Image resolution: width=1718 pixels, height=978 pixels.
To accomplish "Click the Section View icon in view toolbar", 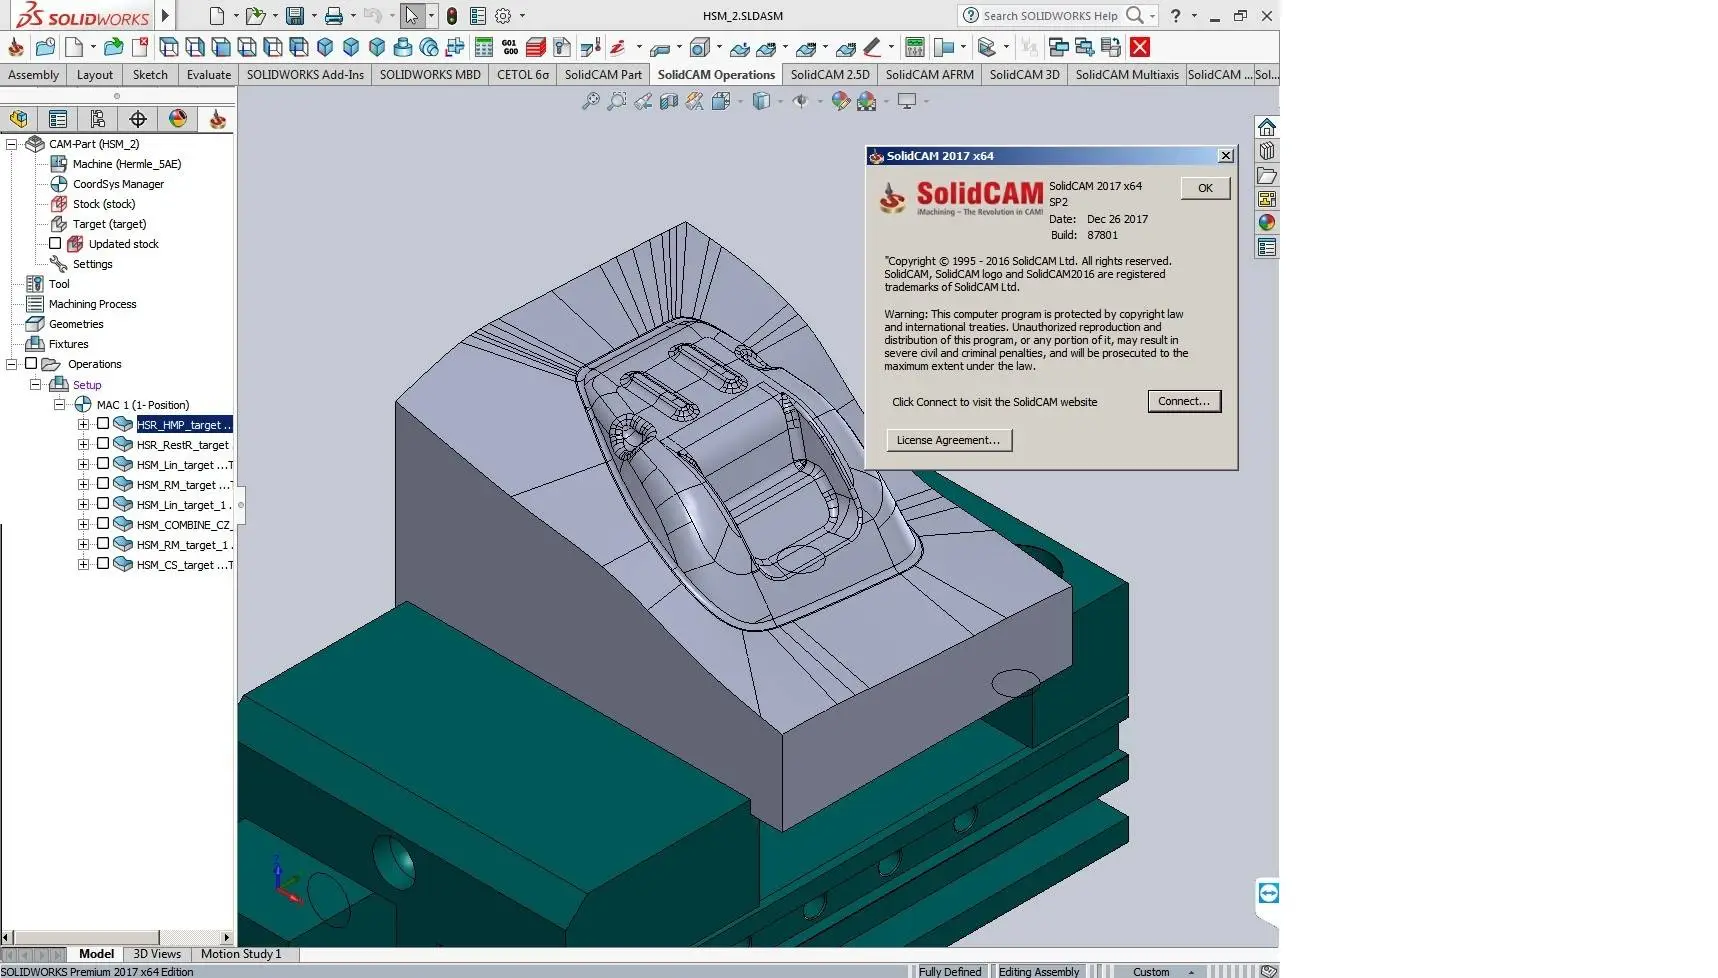I will click(669, 101).
